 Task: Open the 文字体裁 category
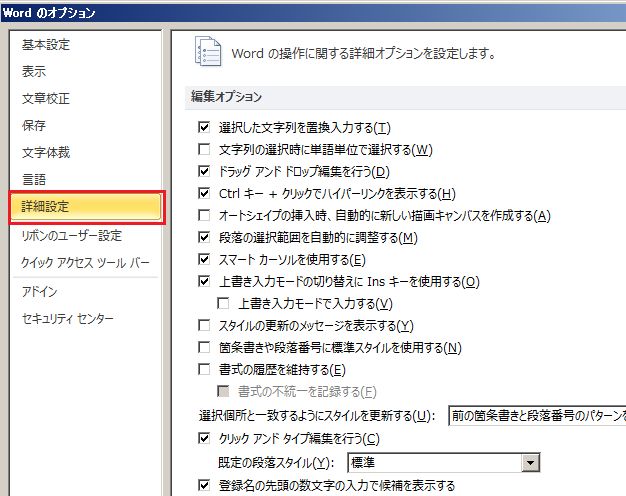(x=46, y=152)
